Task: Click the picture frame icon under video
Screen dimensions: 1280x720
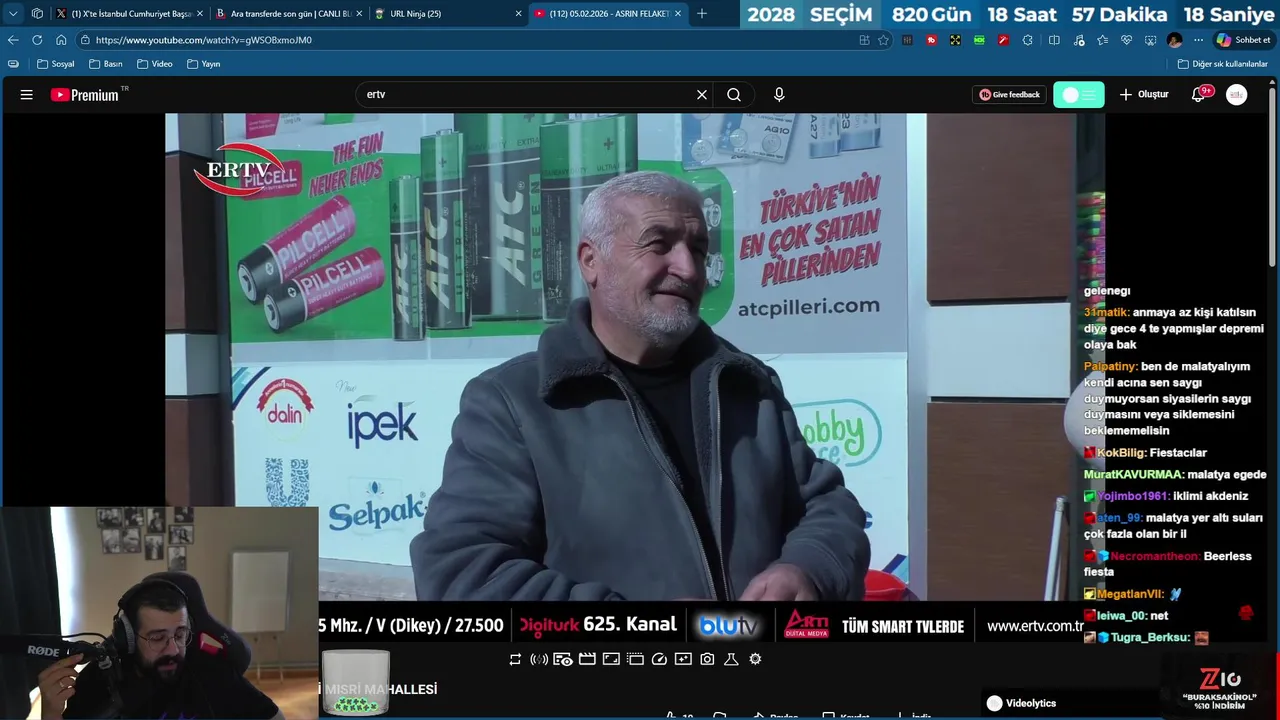Action: pyautogui.click(x=611, y=659)
